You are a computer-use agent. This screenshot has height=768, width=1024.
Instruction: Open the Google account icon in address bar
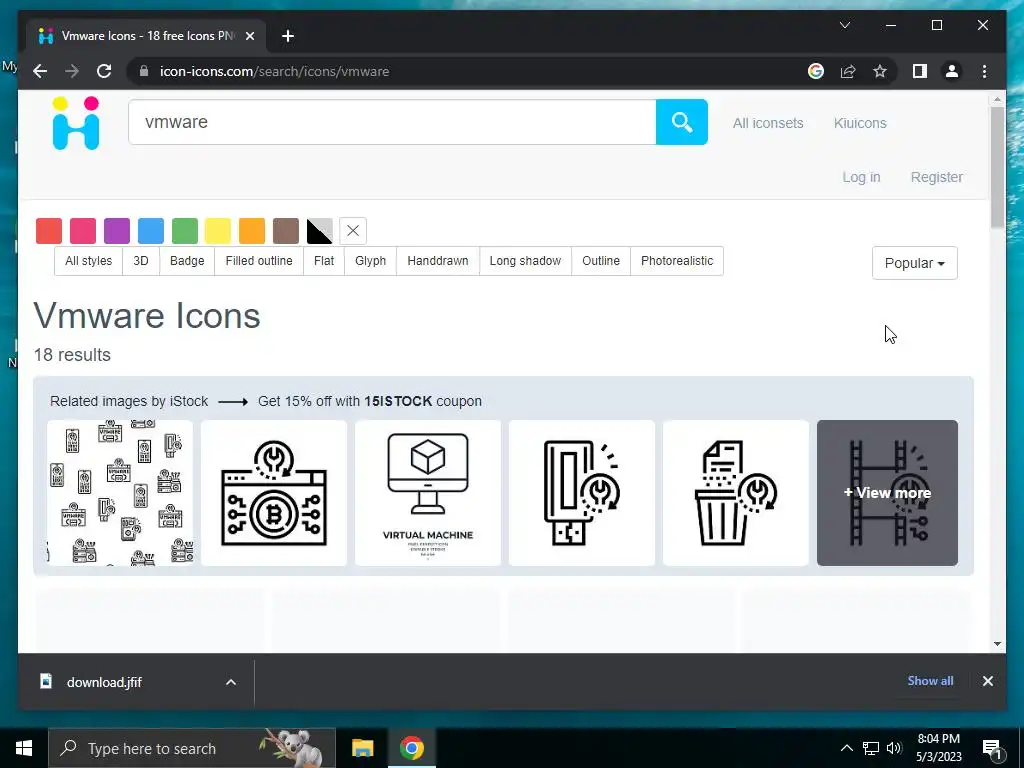(x=816, y=71)
